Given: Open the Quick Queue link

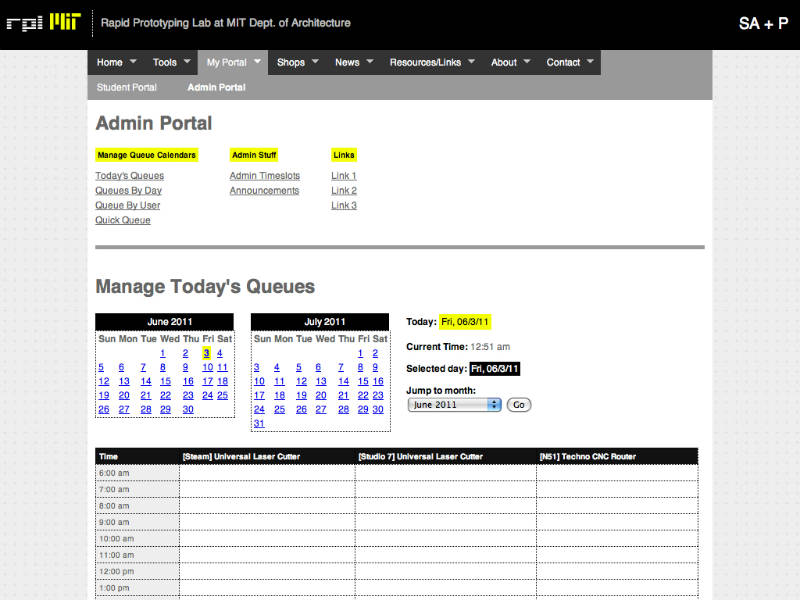Looking at the screenshot, I should [123, 221].
